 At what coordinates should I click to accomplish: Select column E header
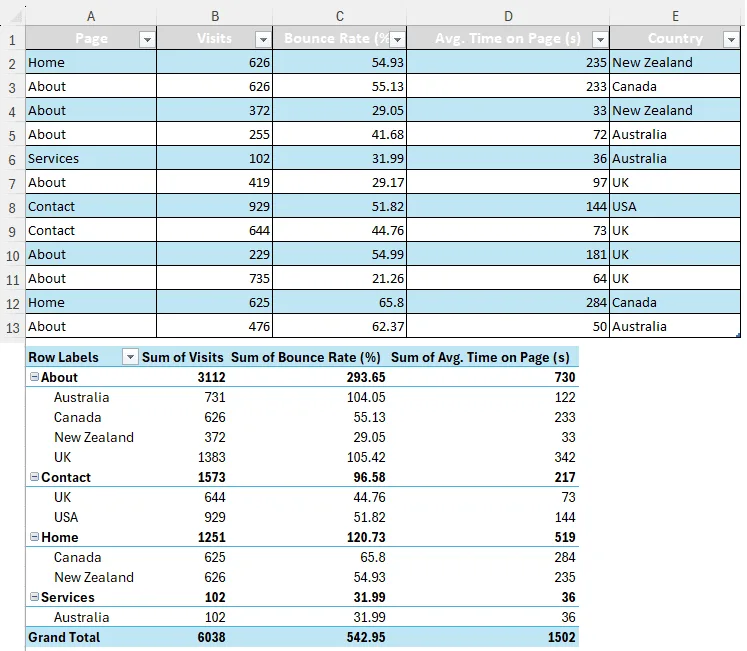(675, 16)
